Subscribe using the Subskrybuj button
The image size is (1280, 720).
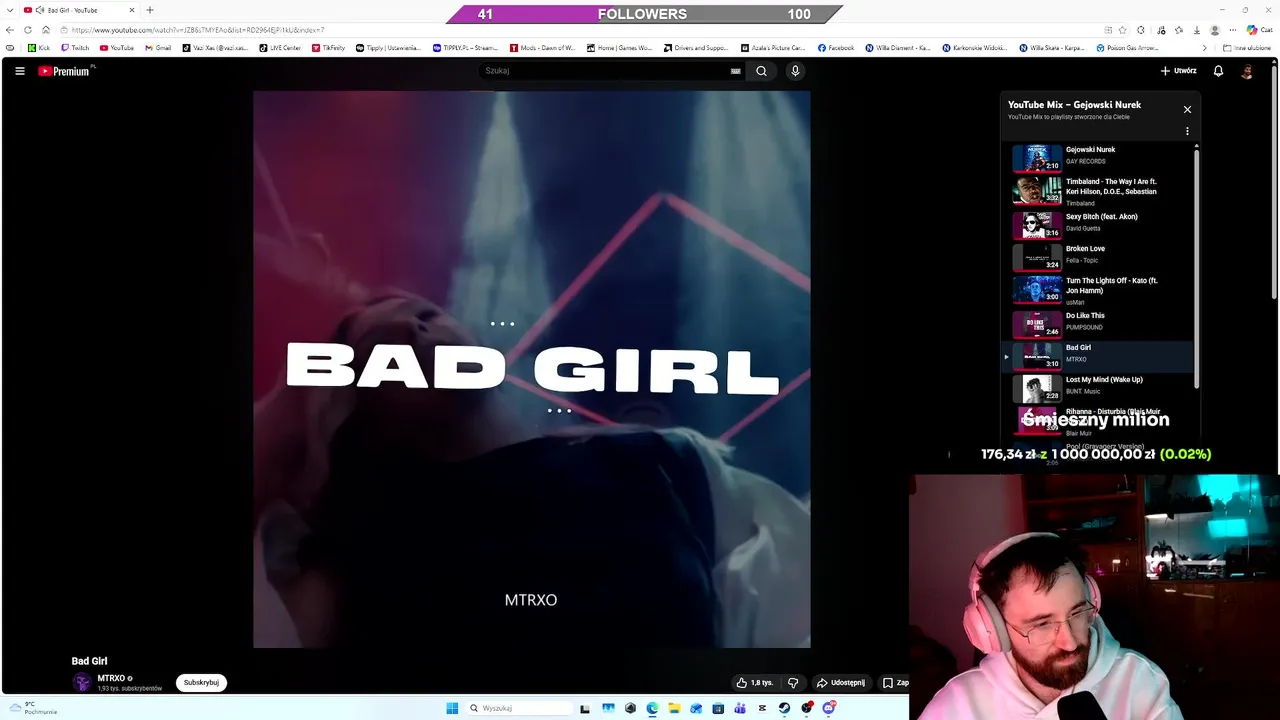point(201,683)
